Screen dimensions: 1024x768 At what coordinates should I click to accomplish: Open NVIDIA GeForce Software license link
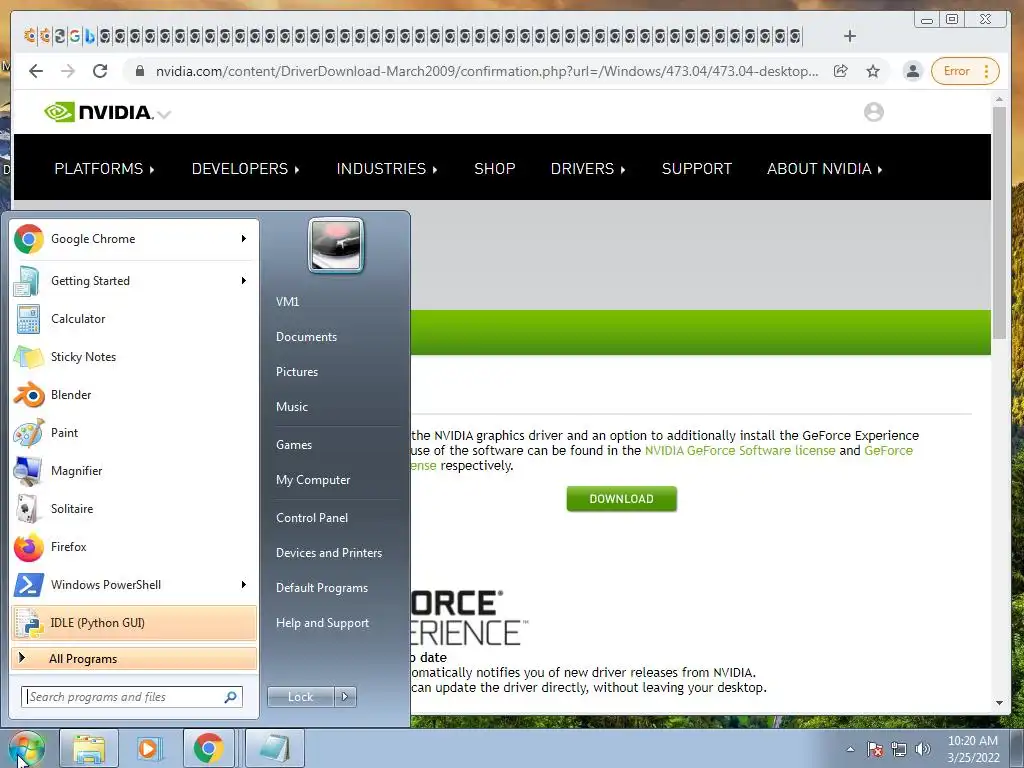click(x=740, y=451)
